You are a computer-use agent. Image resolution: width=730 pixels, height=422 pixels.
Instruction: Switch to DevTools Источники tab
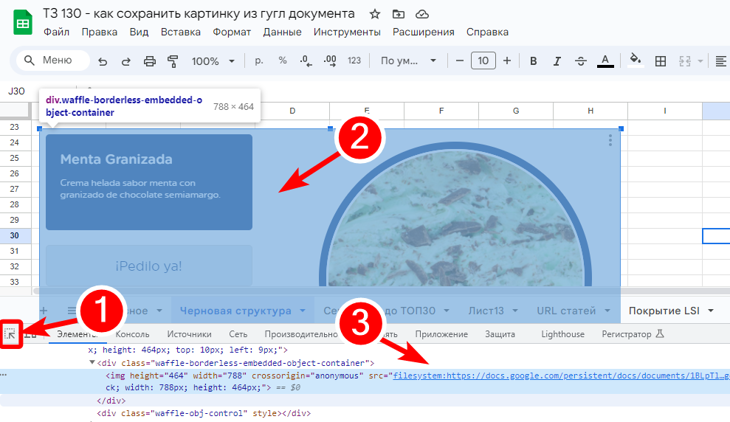pyautogui.click(x=189, y=334)
